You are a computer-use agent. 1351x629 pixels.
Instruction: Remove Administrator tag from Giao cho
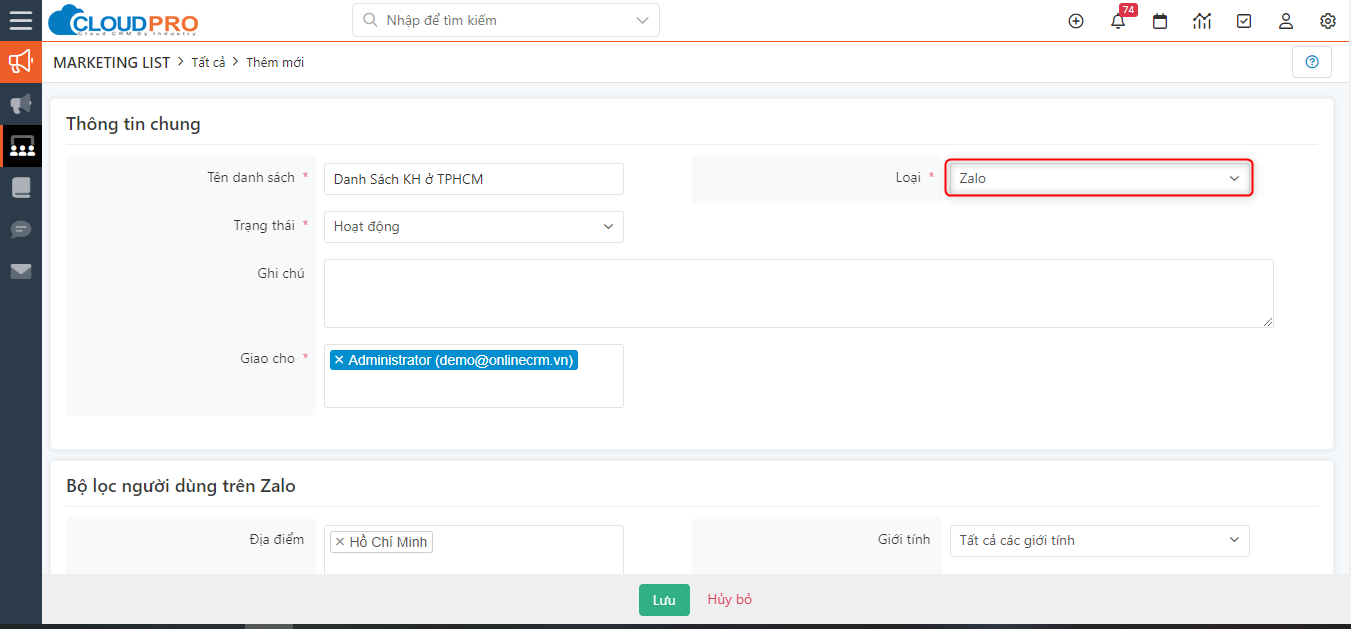tap(339, 360)
